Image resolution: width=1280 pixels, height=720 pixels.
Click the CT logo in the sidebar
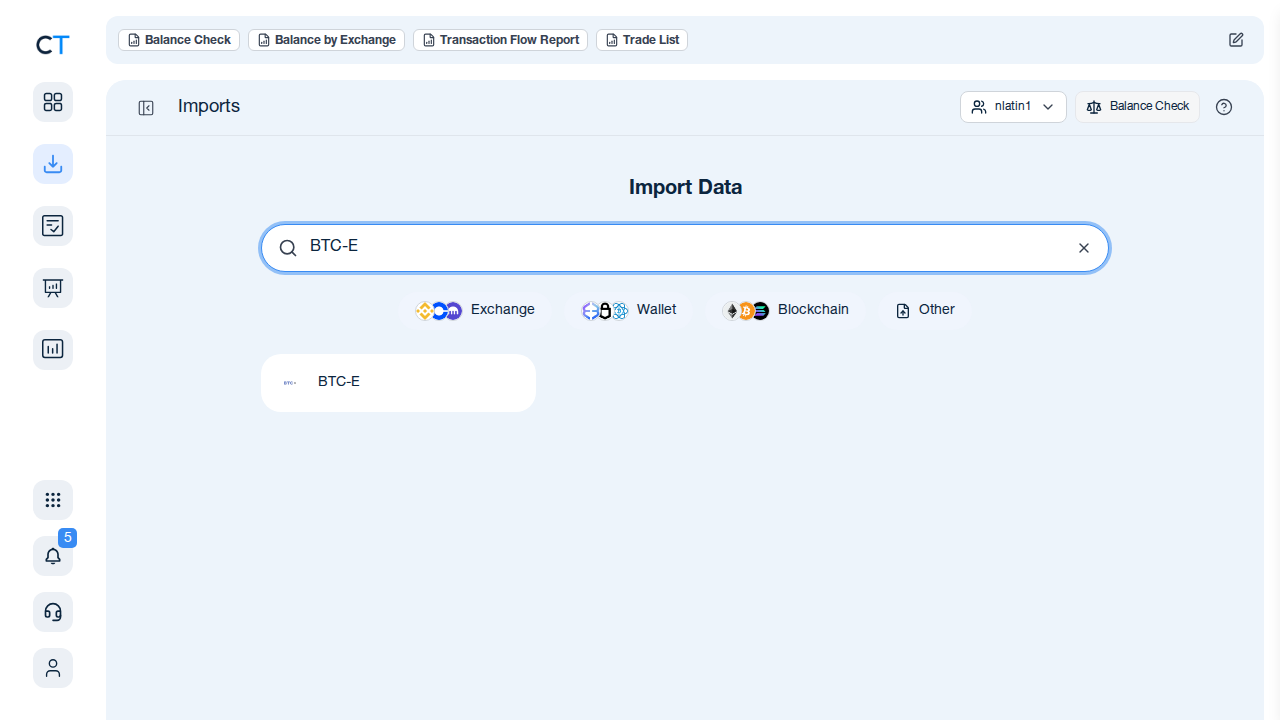pyautogui.click(x=52, y=45)
